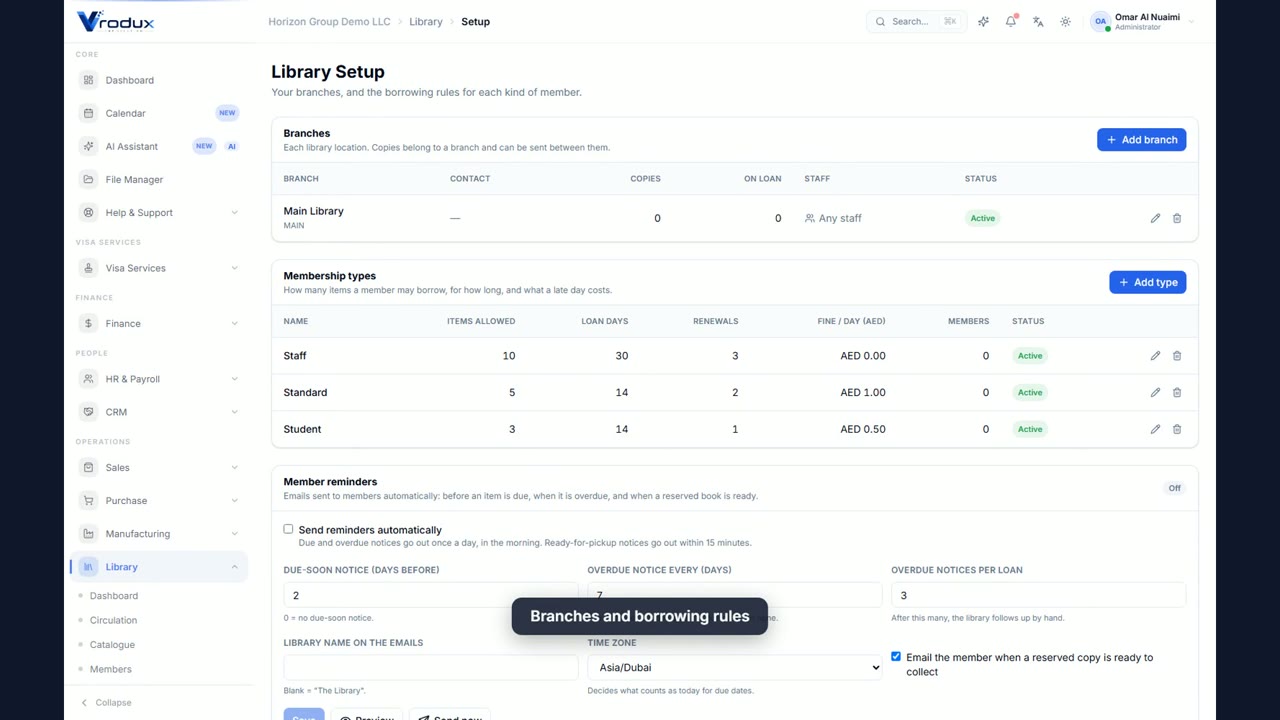Open the notifications bell
The height and width of the screenshot is (720, 1280).
pos(1011,21)
